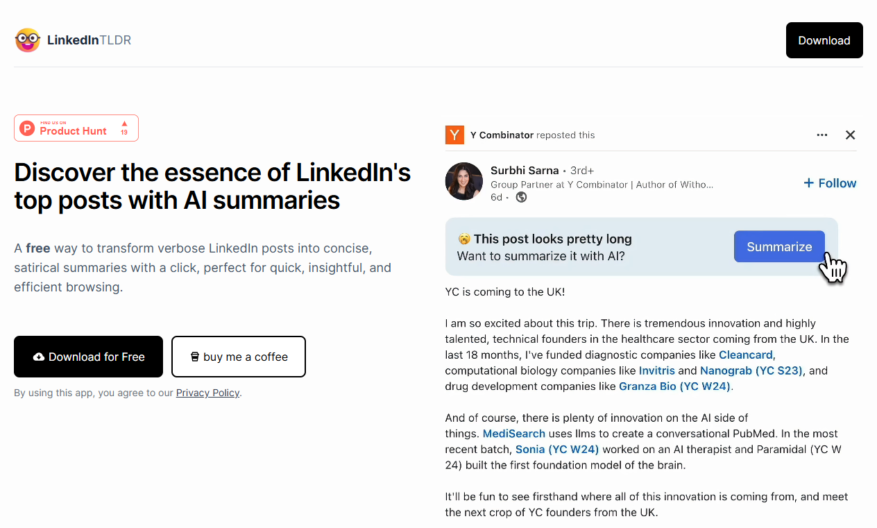Open the Granza Bio (YC W24) link
The width and height of the screenshot is (877, 528).
tap(674, 386)
